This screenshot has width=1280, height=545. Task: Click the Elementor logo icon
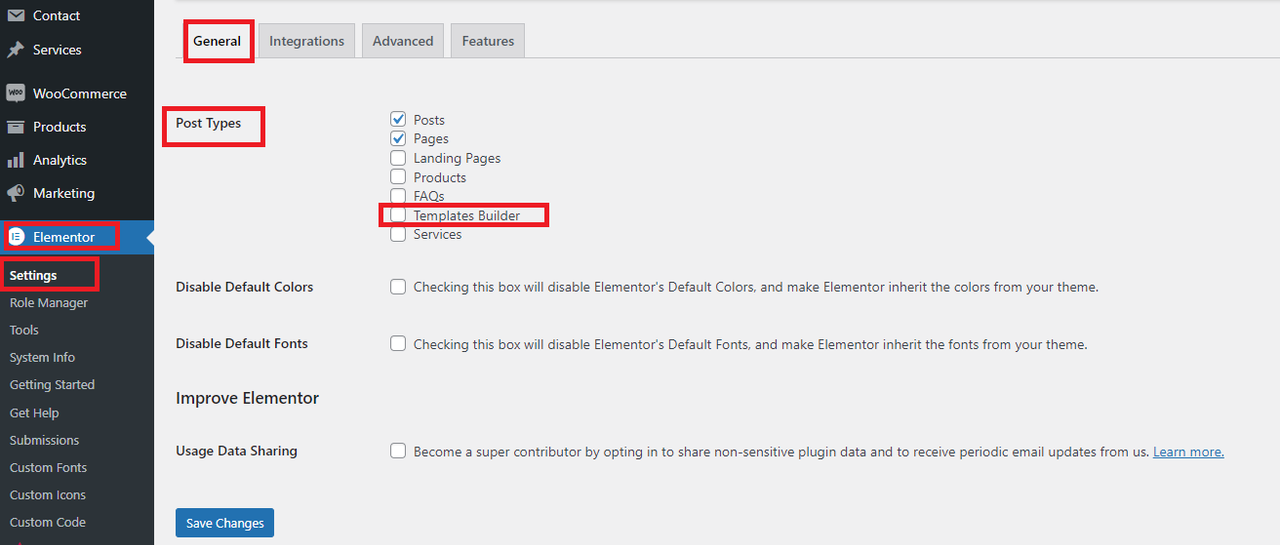[16, 237]
